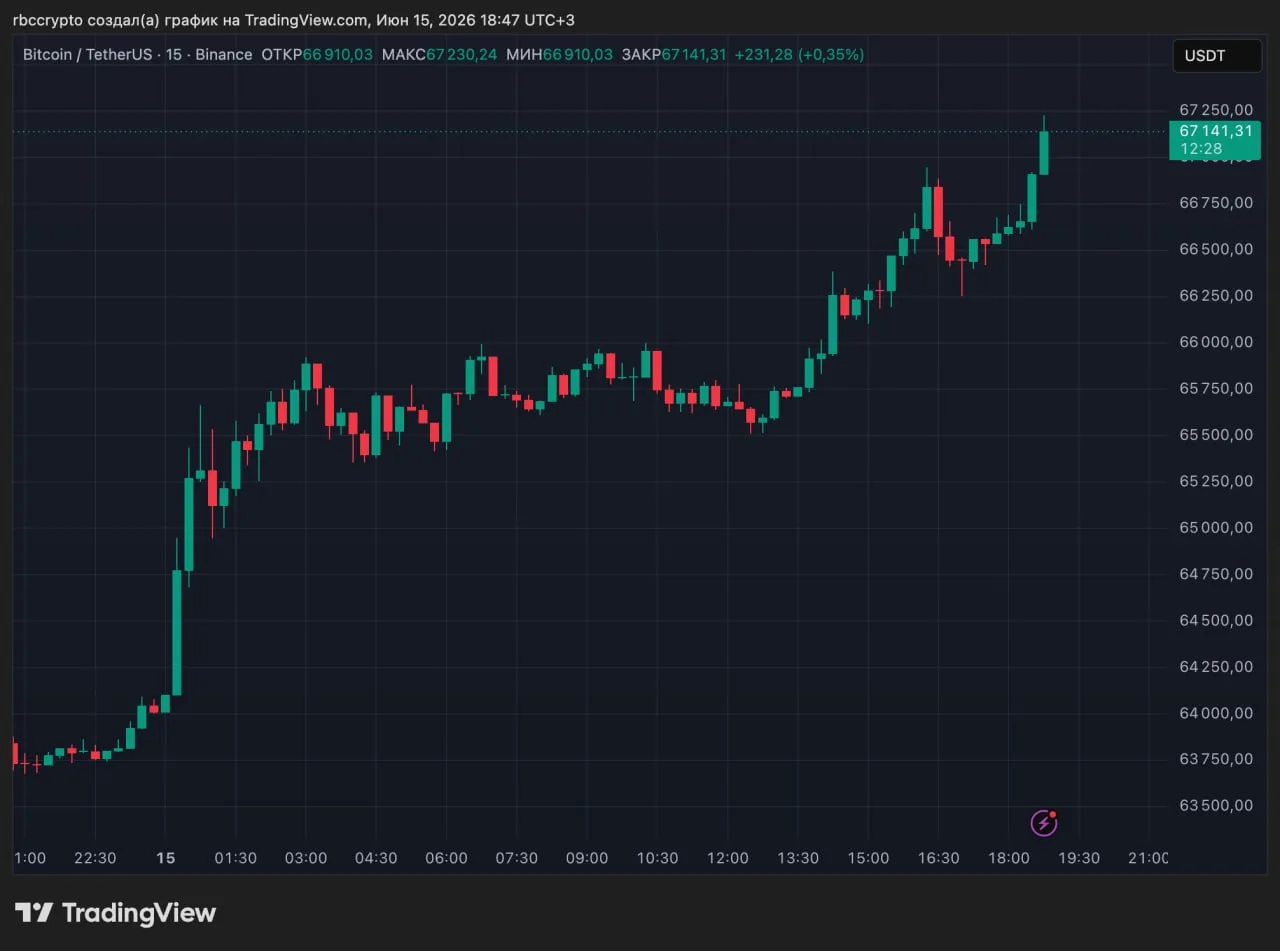Viewport: 1280px width, 951px height.
Task: Click the 18:00 time axis label
Action: (x=1008, y=858)
